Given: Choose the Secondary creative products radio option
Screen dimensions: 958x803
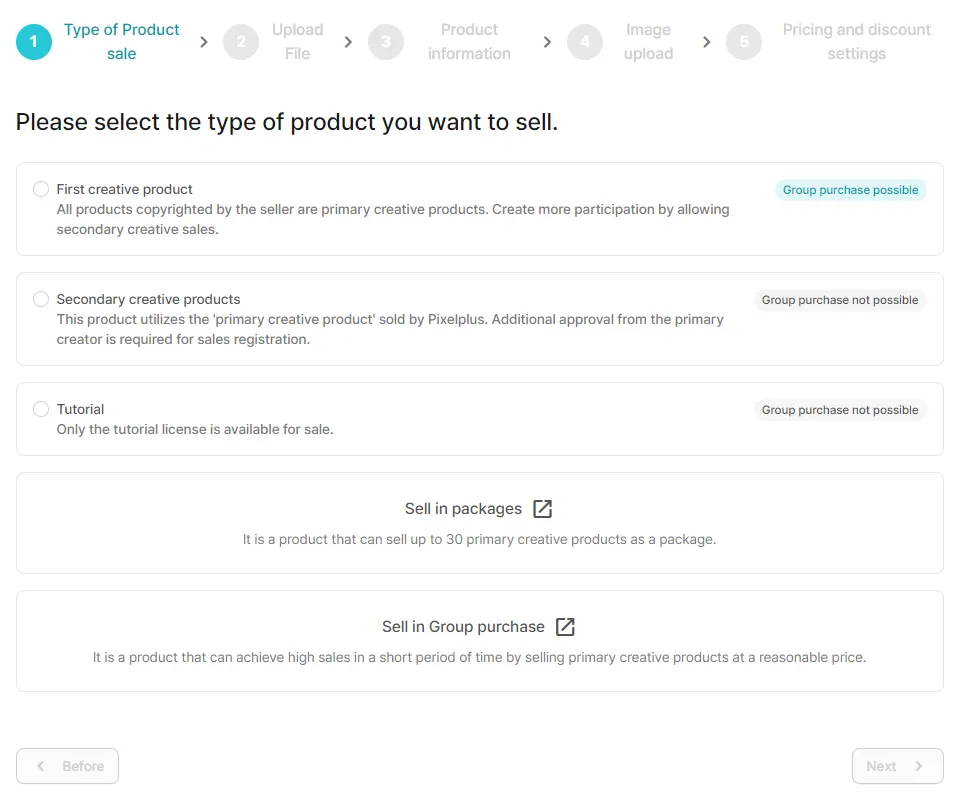Looking at the screenshot, I should coord(41,299).
